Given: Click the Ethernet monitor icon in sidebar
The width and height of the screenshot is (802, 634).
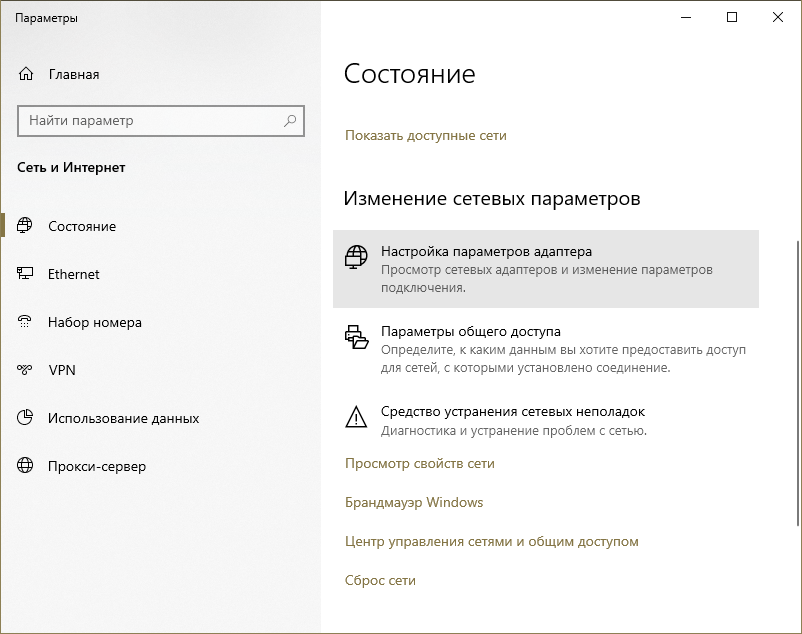Looking at the screenshot, I should [x=26, y=274].
